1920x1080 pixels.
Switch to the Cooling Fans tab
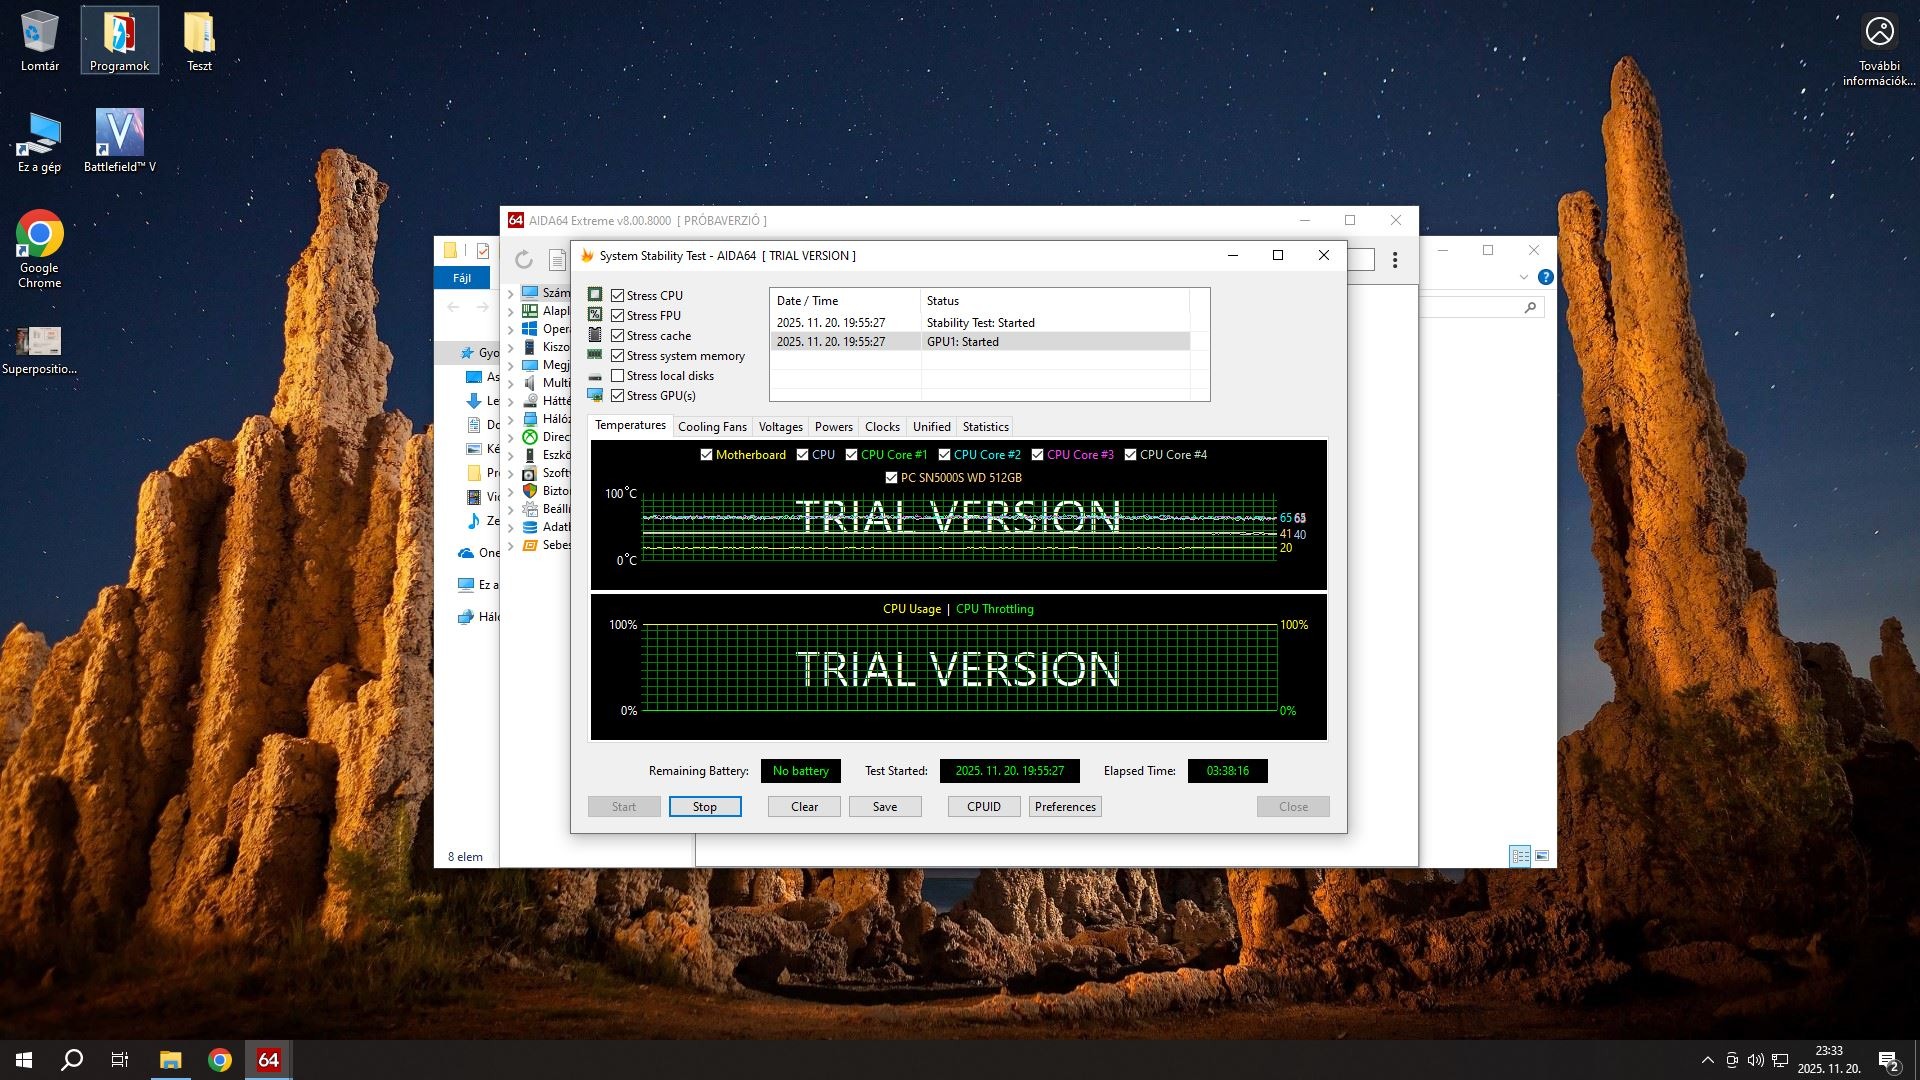(712, 427)
